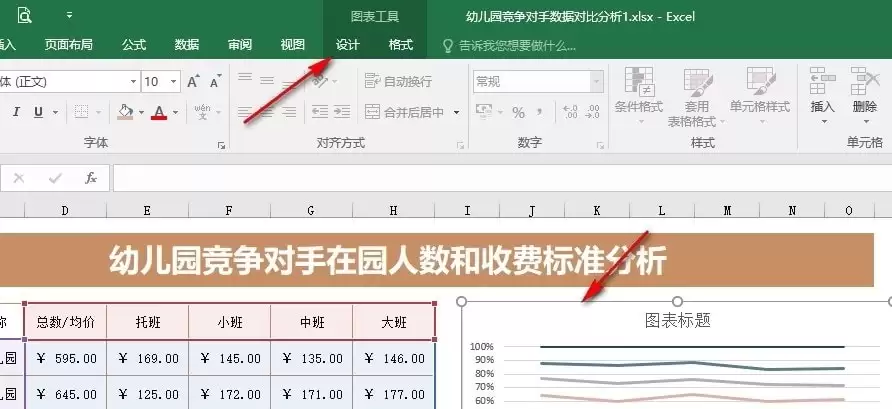Click the 删除 cells button
Screen dimensions: 892x409
click(865, 94)
